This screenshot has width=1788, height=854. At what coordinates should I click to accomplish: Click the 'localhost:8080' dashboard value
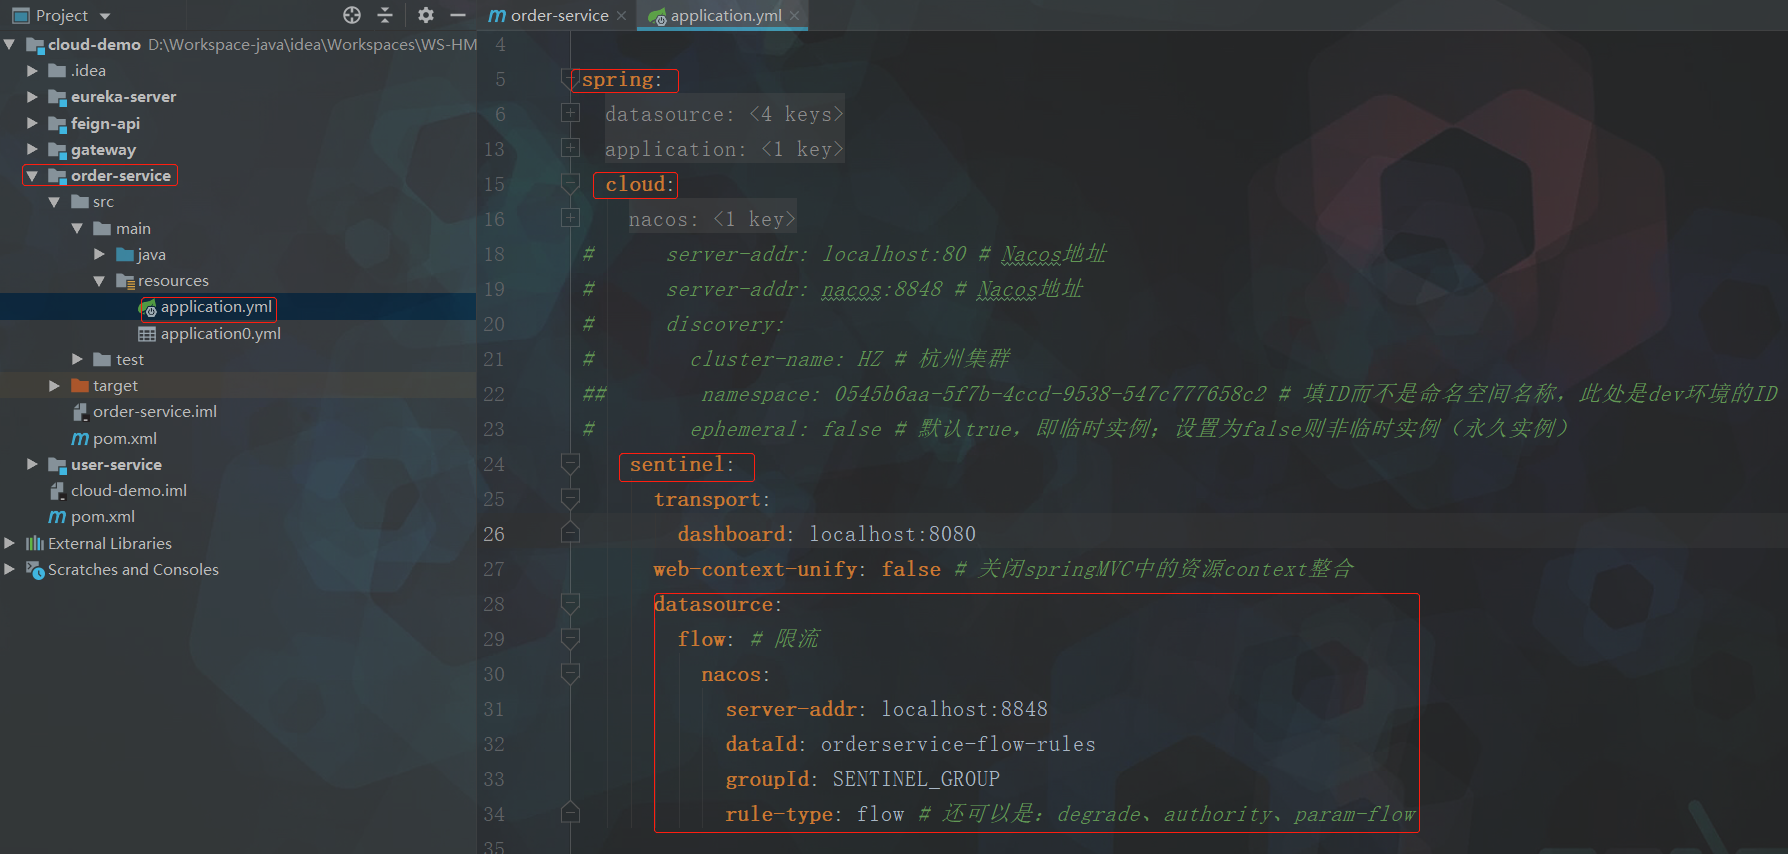[893, 534]
